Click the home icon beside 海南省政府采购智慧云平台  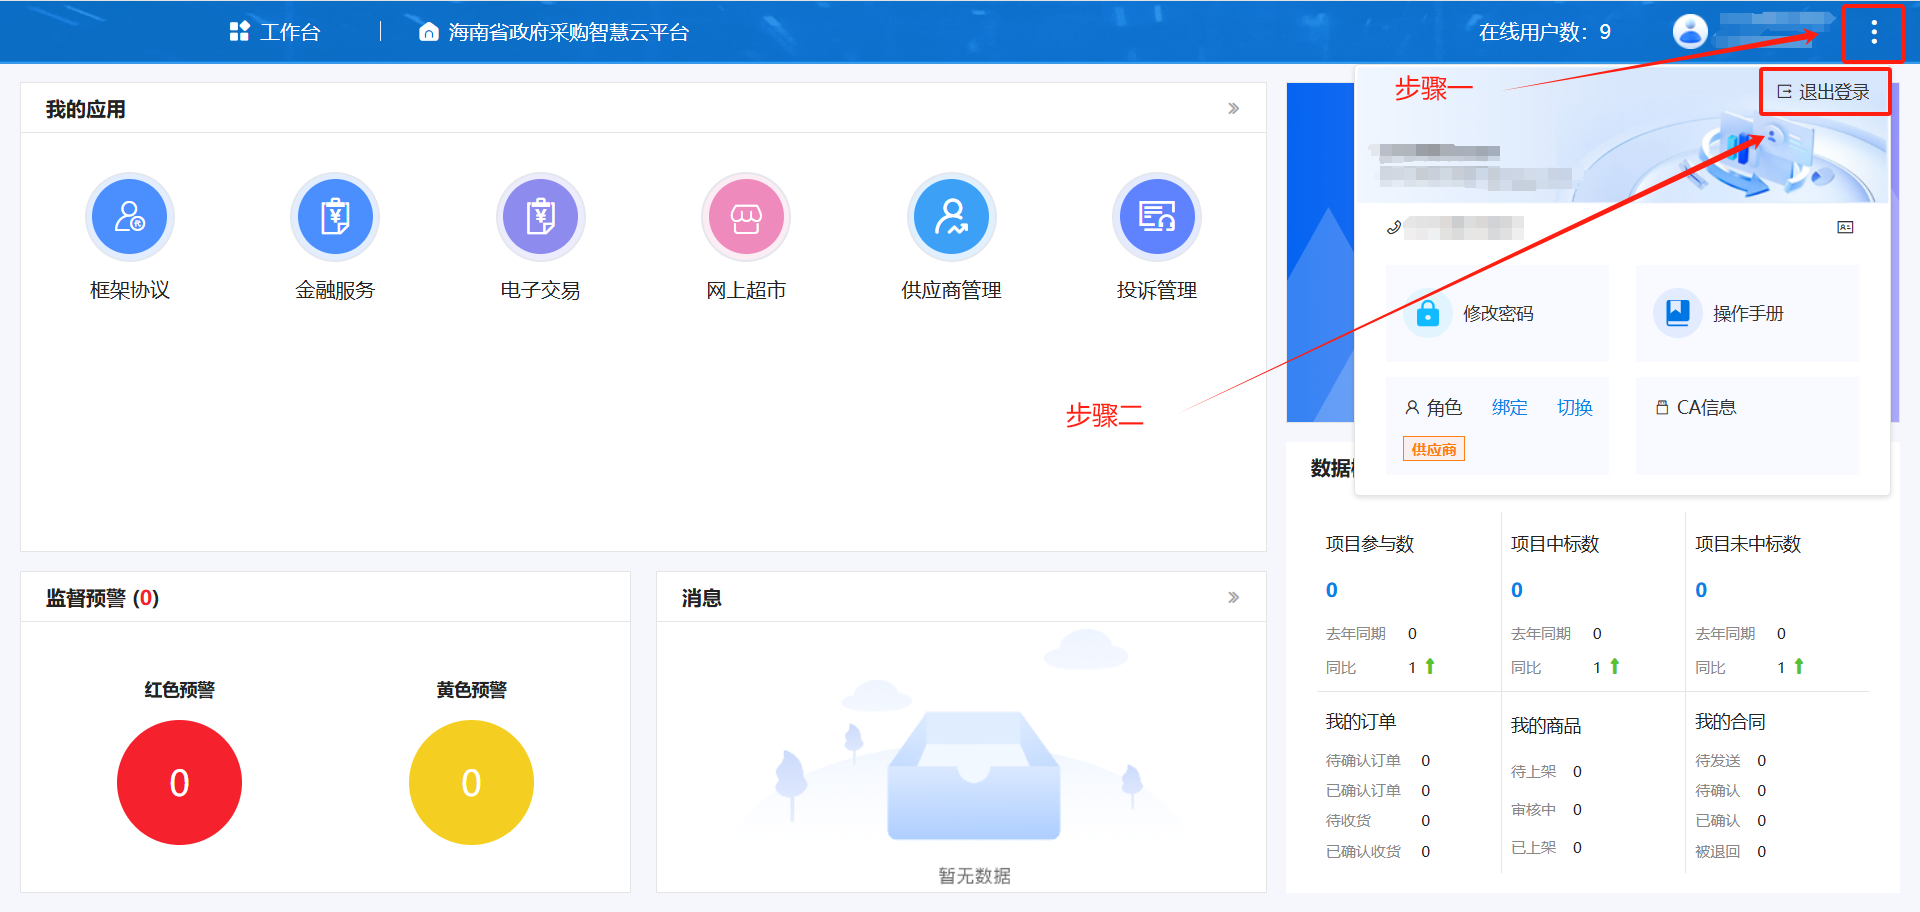pyautogui.click(x=428, y=32)
